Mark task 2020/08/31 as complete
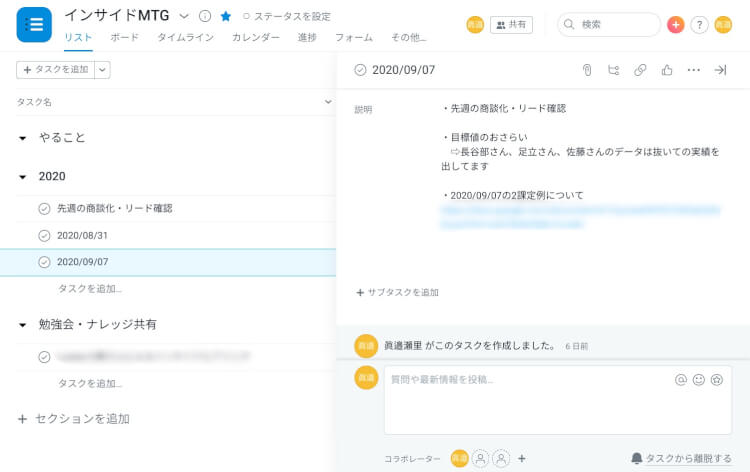Screen dimensions: 750x472 [44, 236]
